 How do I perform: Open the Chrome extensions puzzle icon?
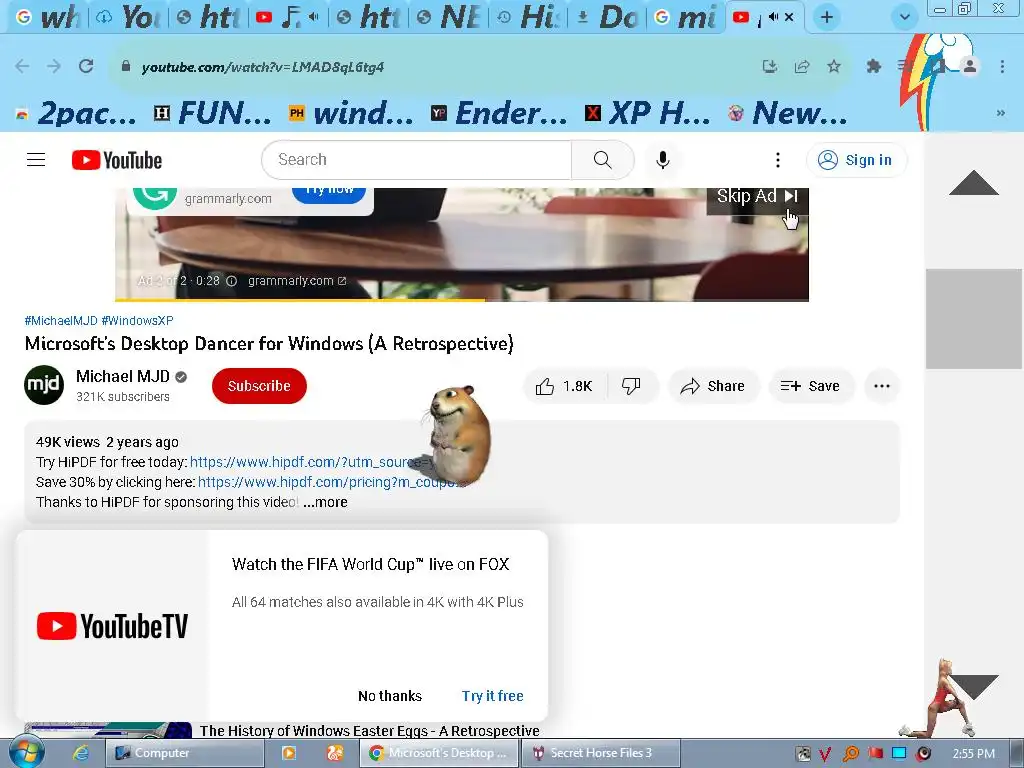click(x=873, y=66)
